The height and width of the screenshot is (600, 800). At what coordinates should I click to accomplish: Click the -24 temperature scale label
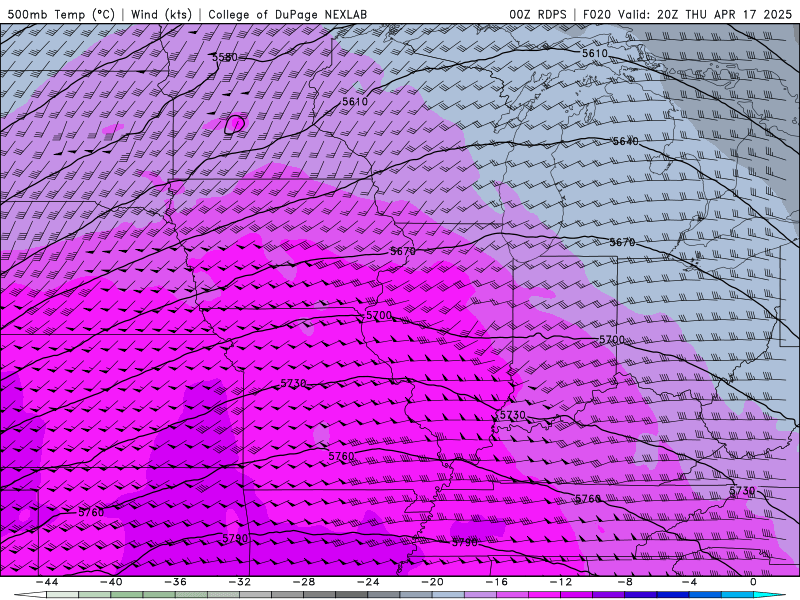368,582
